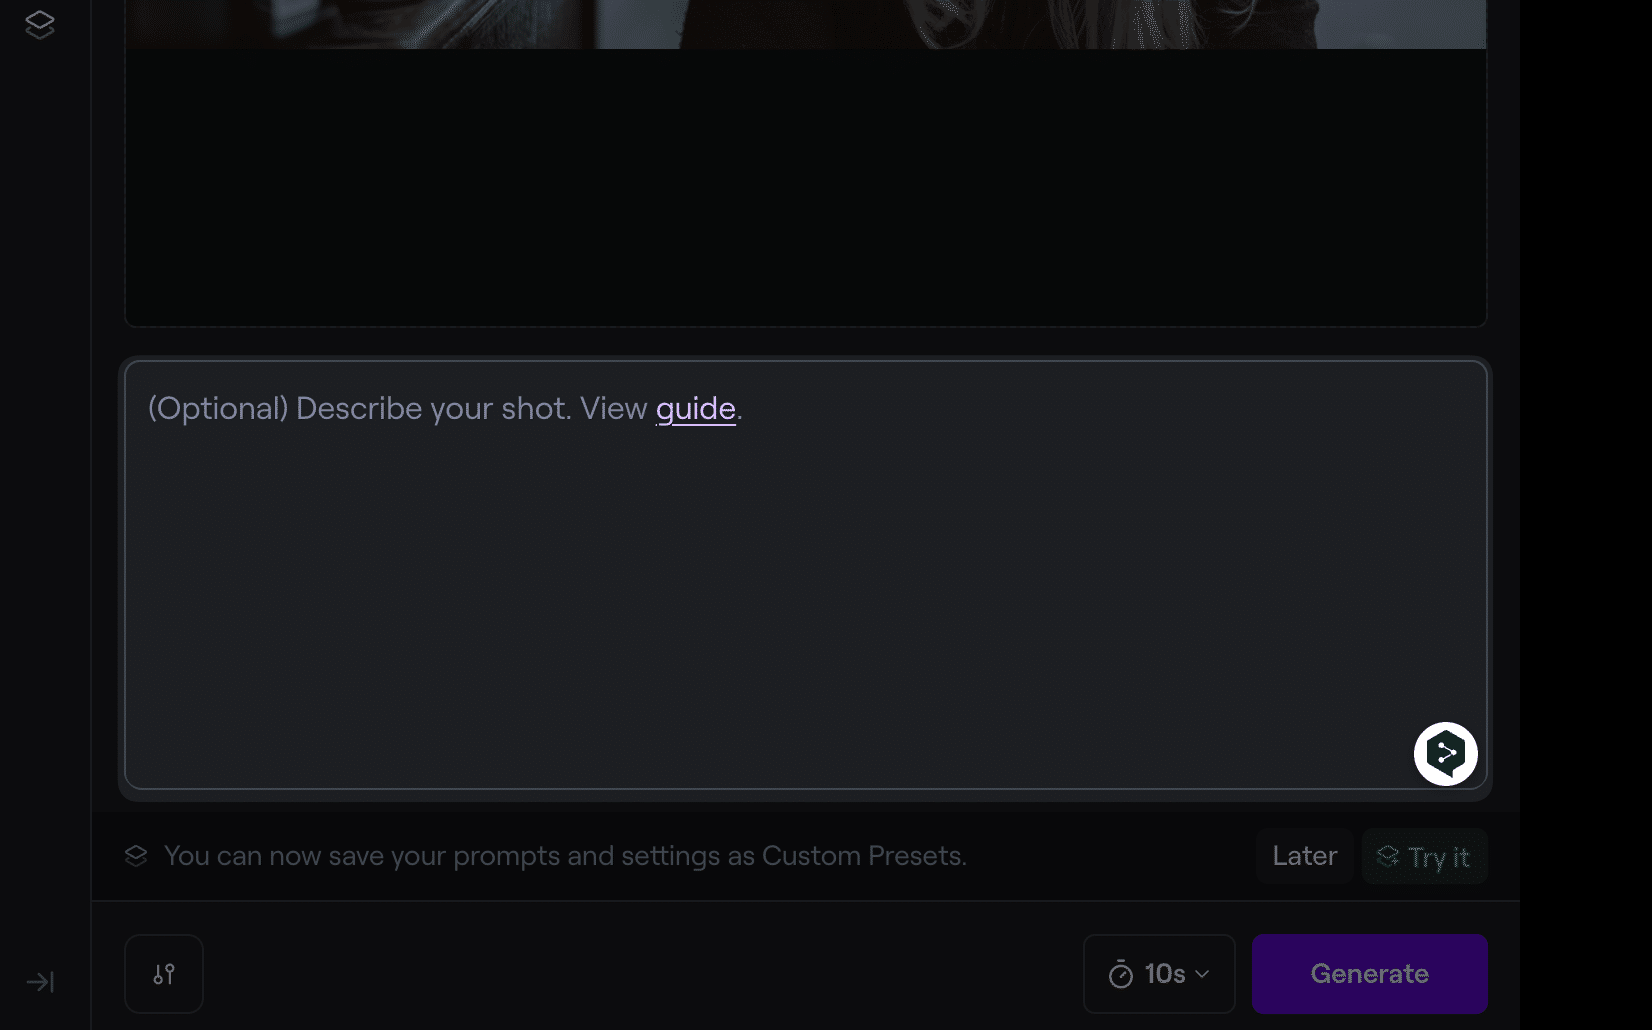
Task: Click the layers icon inside Try it
Action: pyautogui.click(x=1388, y=856)
